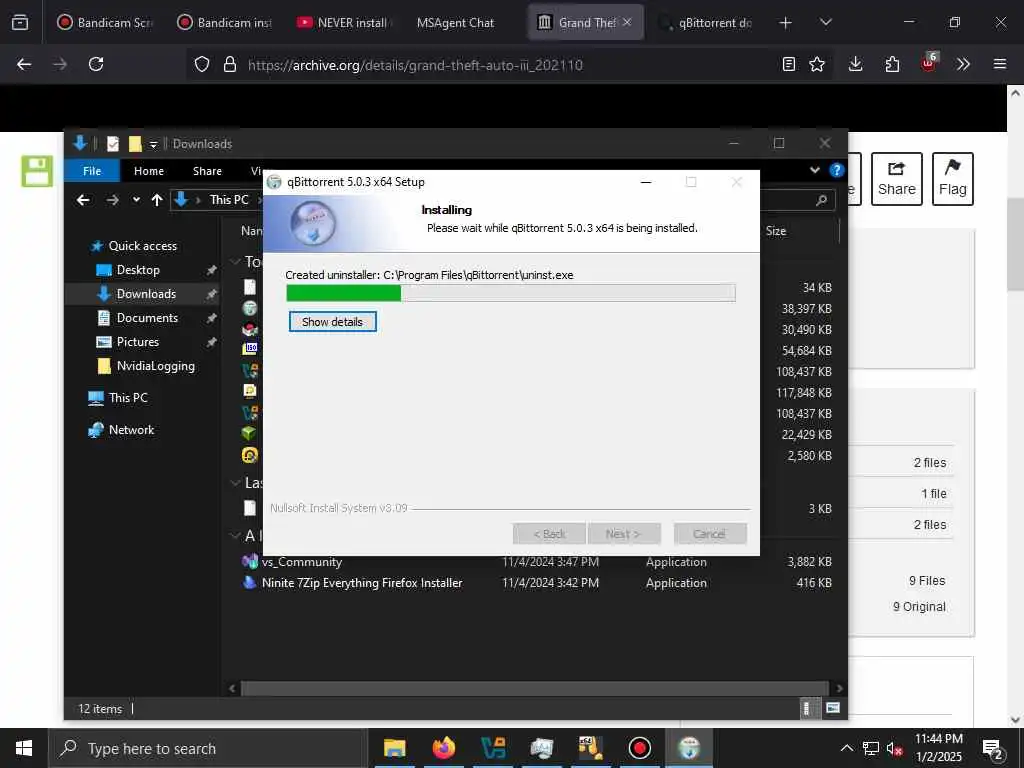
Task: List all tabs dropdown arrow
Action: 825,22
